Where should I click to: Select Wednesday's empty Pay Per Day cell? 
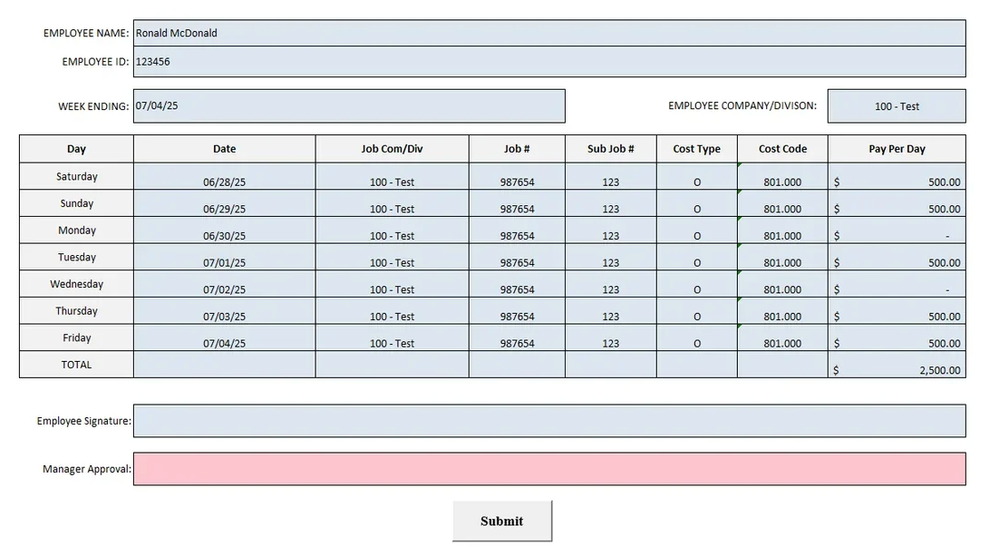896,283
